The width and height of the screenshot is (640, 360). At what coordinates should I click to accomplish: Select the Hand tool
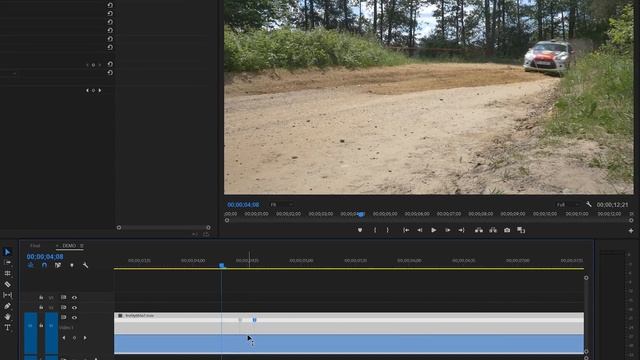[7, 316]
